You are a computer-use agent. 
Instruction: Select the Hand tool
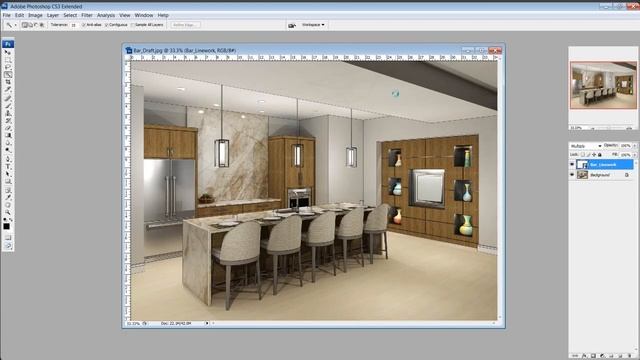[x=8, y=206]
